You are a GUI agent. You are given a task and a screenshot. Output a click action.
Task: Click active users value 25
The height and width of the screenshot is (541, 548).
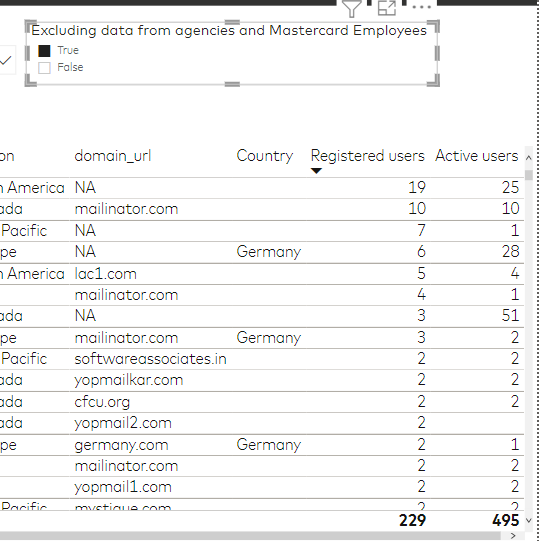point(510,188)
